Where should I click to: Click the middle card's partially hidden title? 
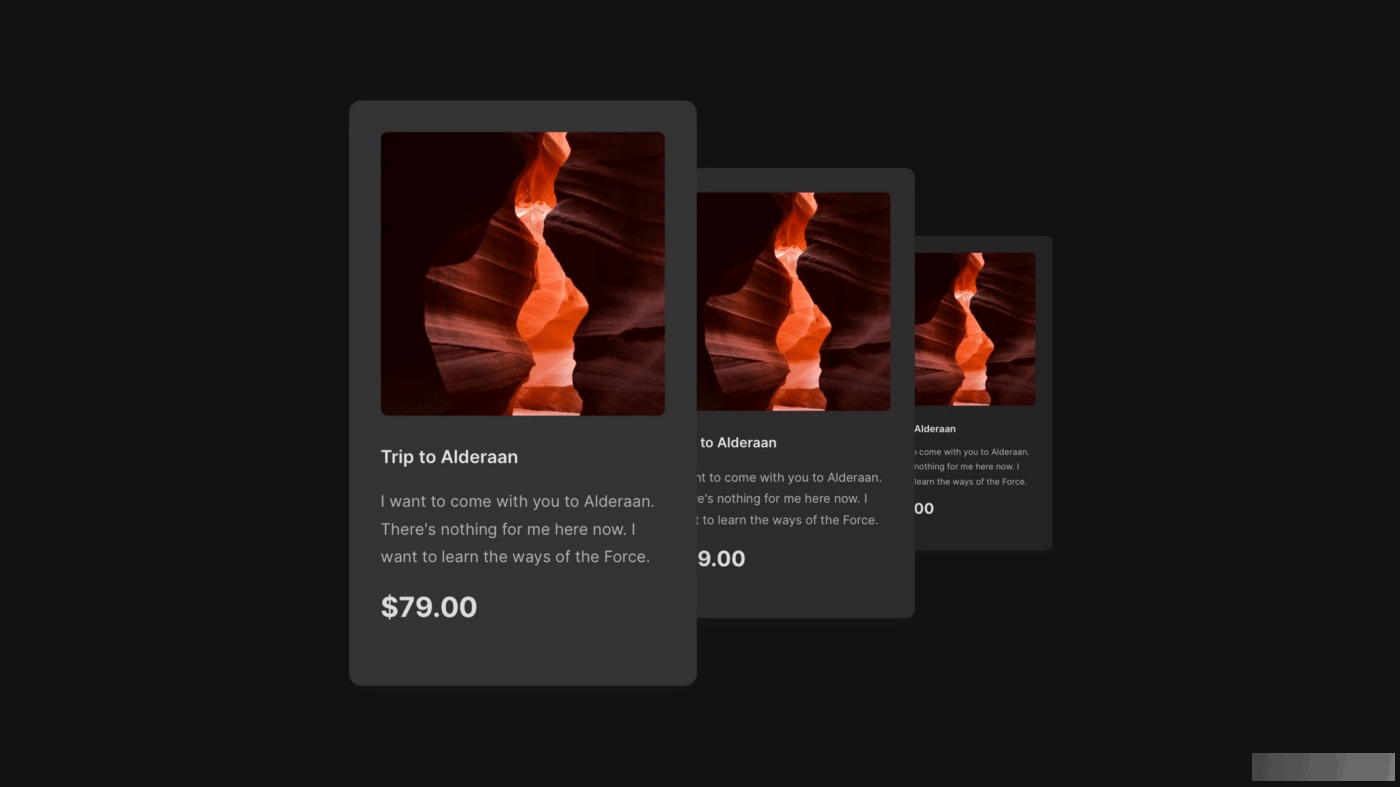point(737,443)
